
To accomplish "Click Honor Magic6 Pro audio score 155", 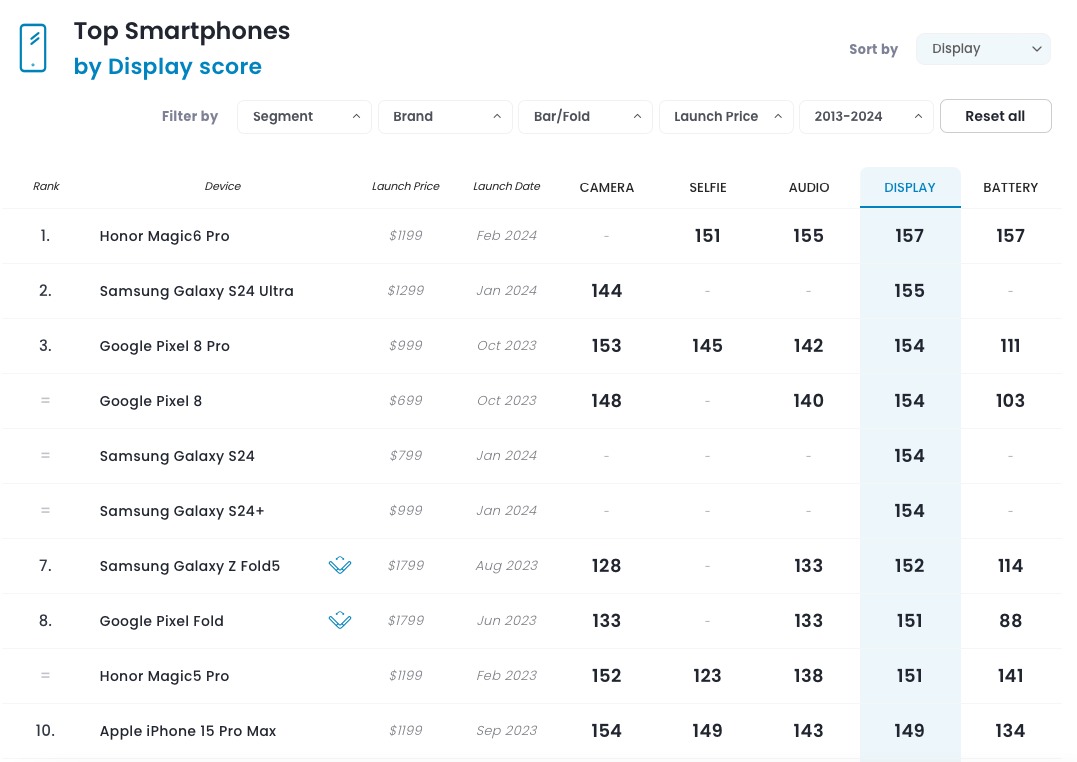I will point(808,236).
